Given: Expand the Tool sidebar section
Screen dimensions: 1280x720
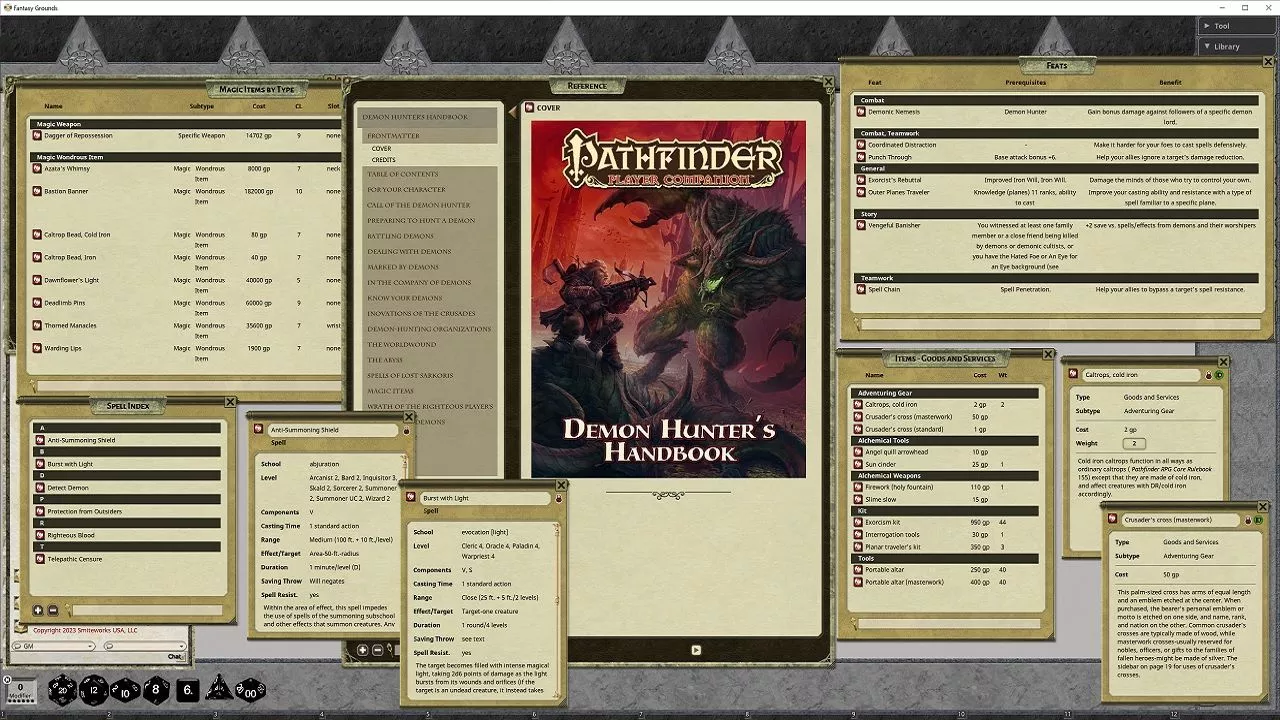Looking at the screenshot, I should pyautogui.click(x=1236, y=26).
